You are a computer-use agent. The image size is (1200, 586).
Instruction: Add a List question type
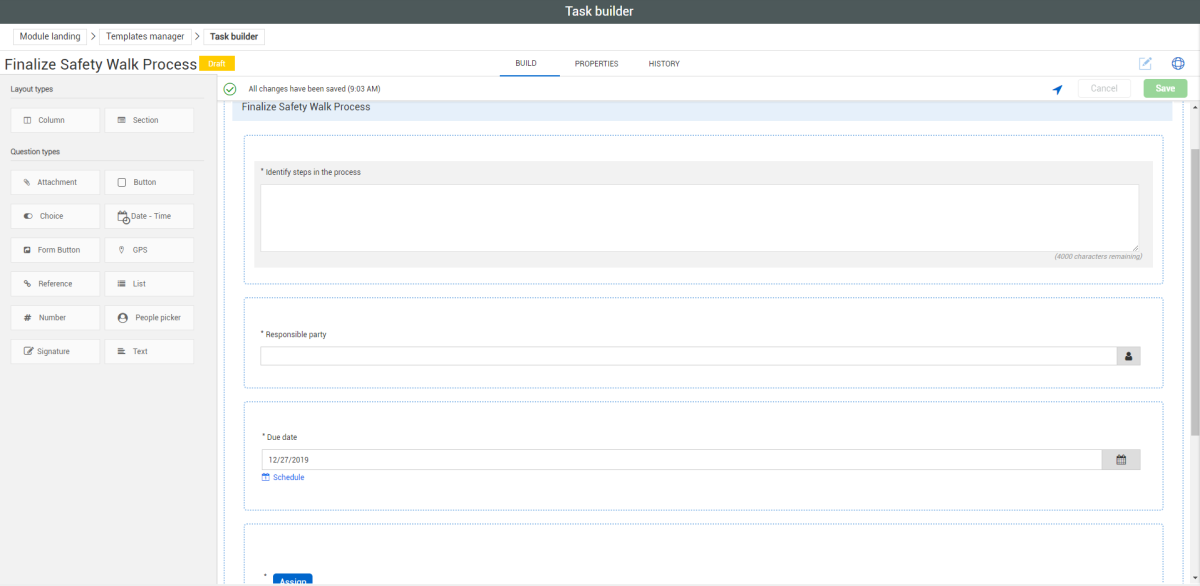click(149, 284)
